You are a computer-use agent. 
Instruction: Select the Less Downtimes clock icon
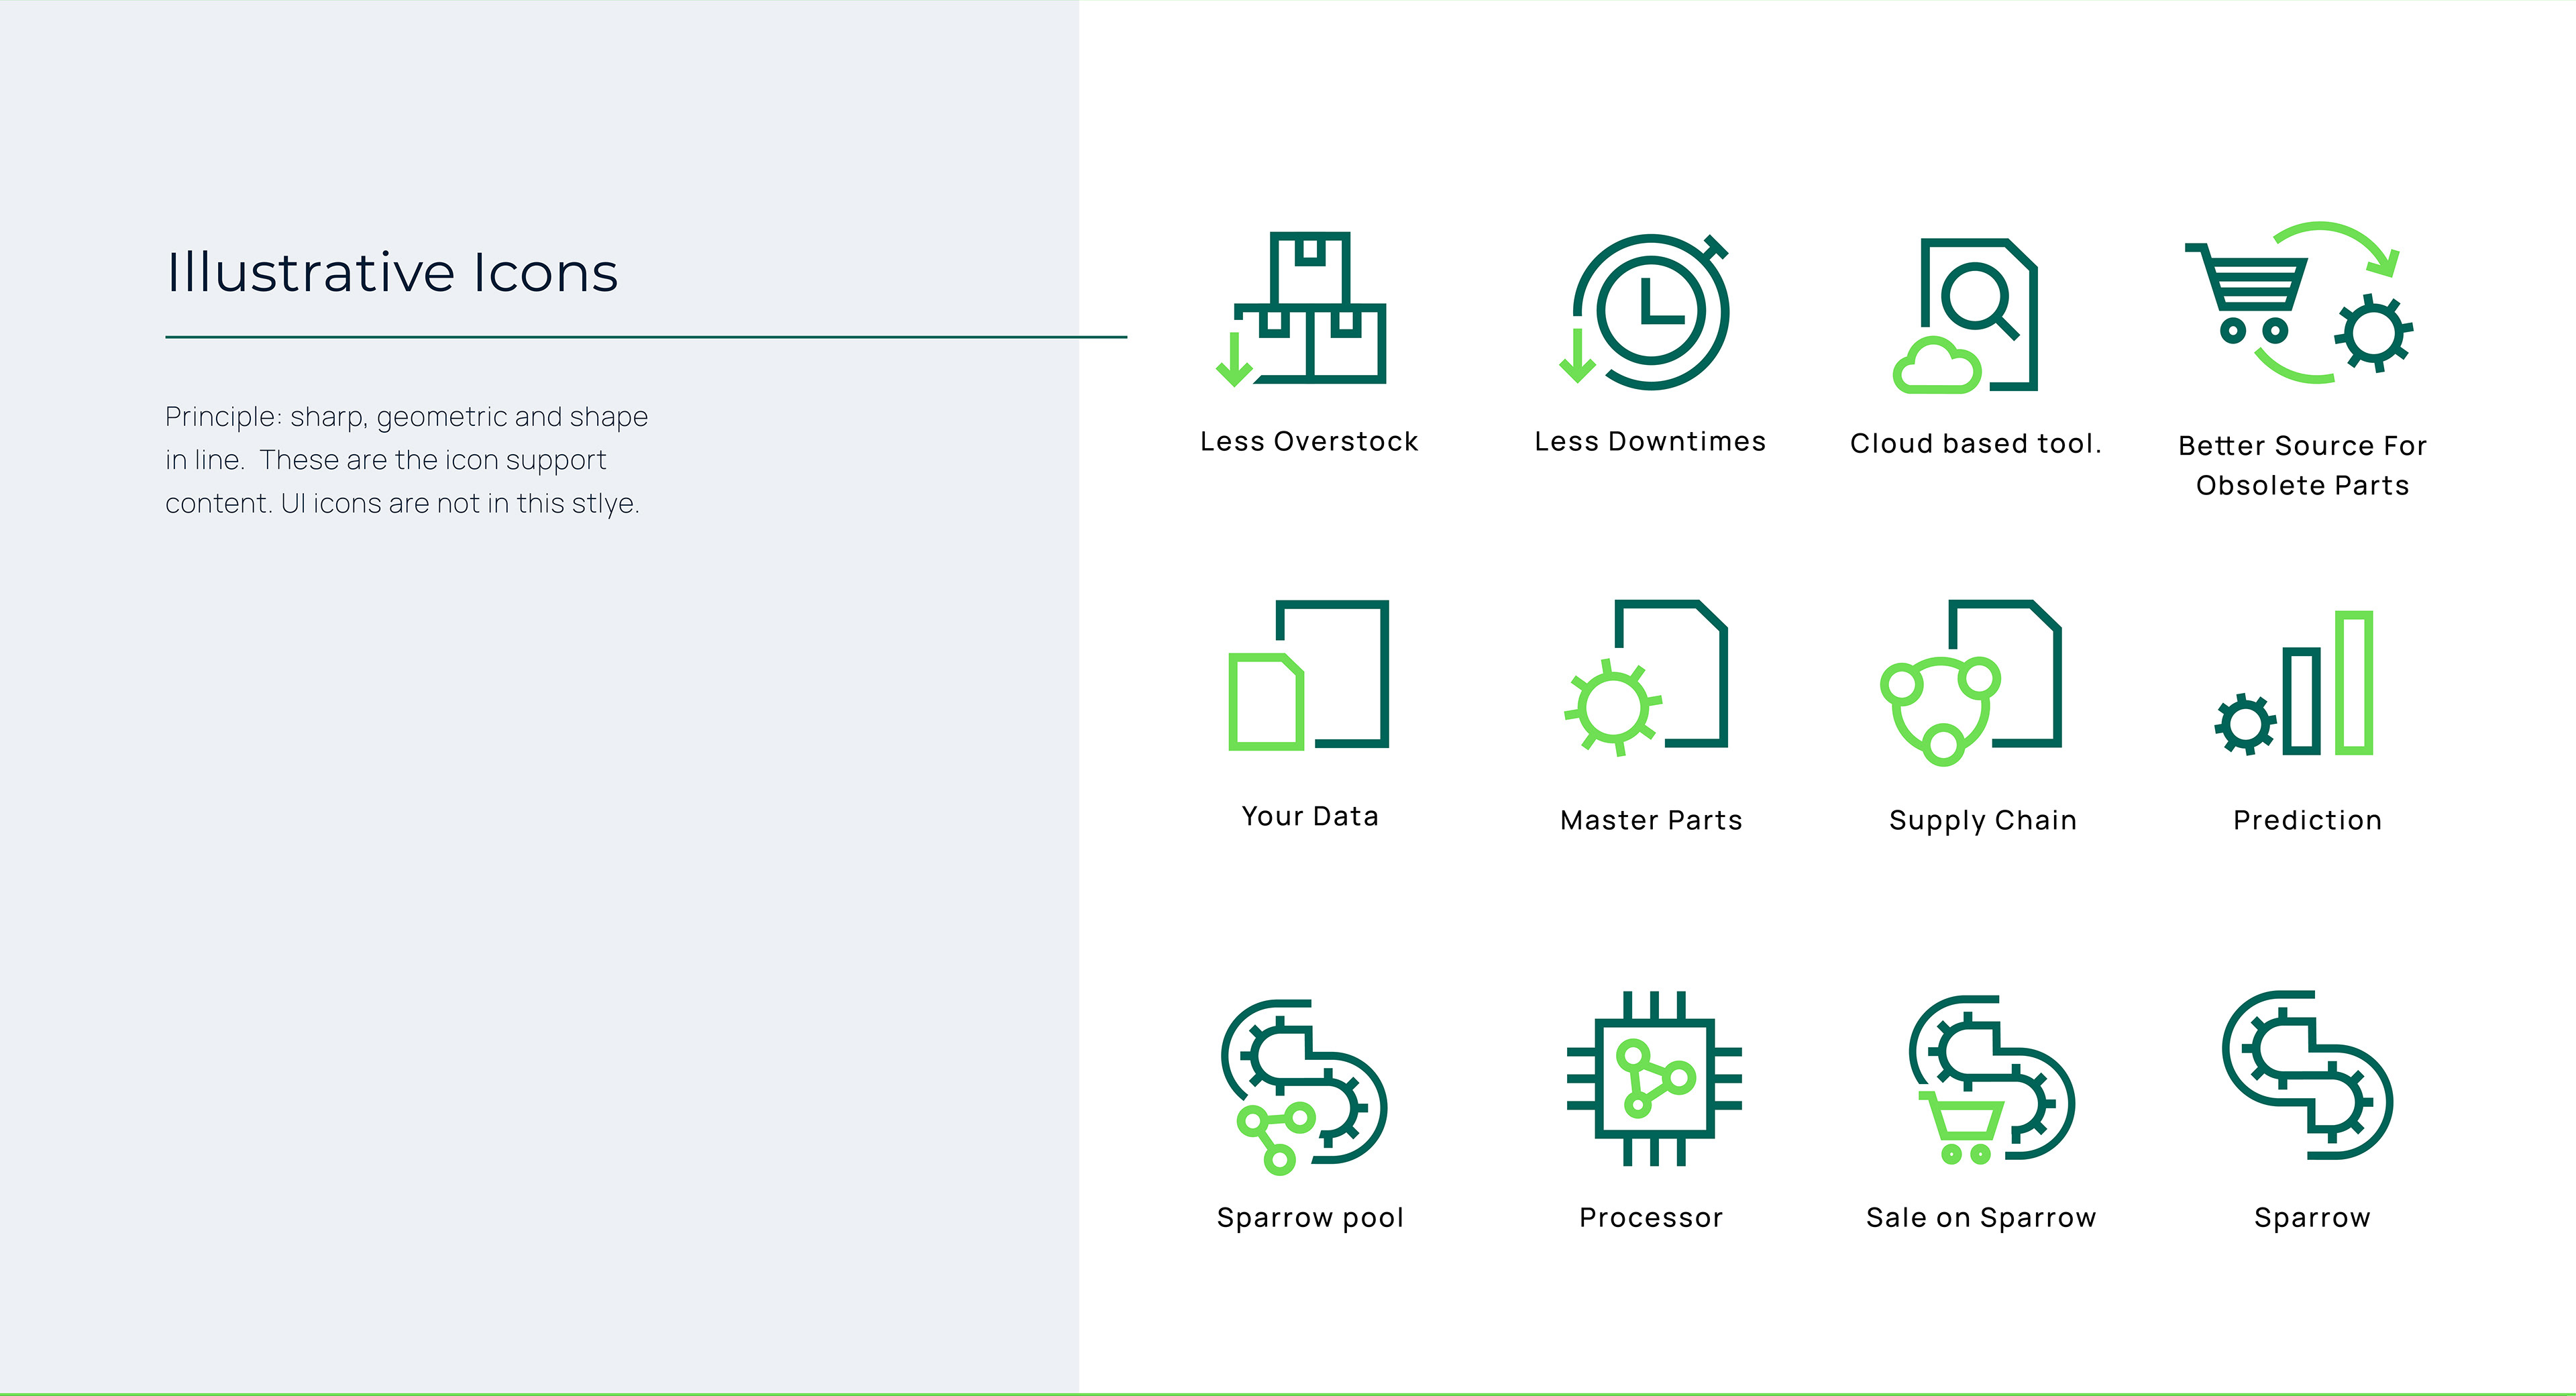[x=1645, y=311]
